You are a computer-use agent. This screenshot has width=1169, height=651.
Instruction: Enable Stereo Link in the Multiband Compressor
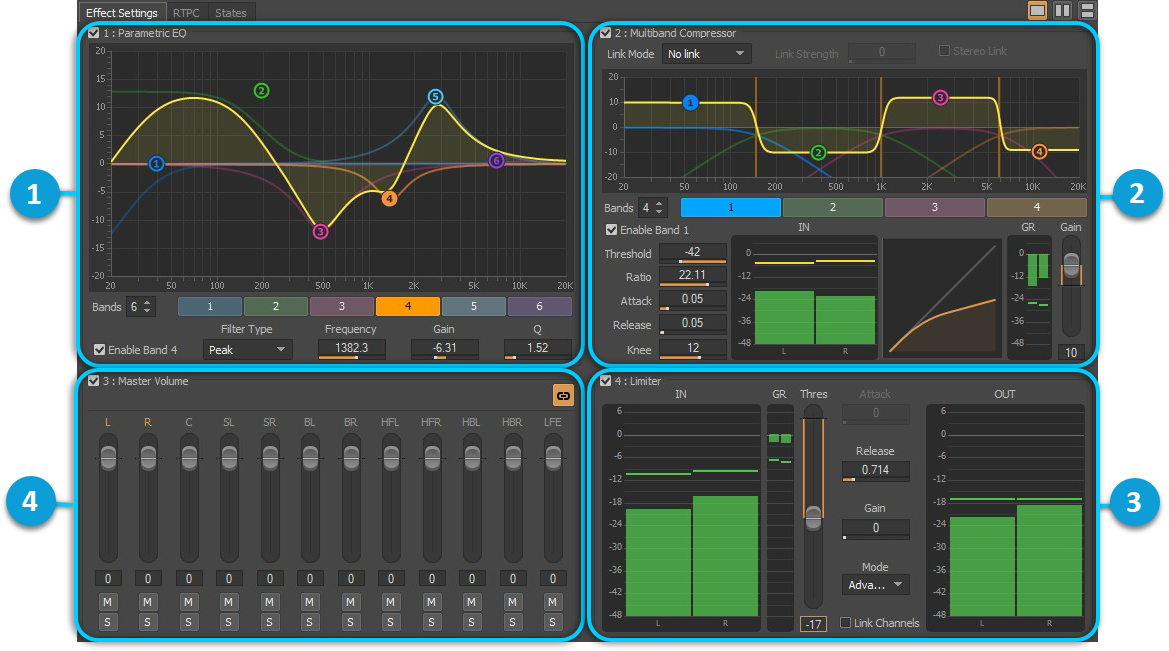942,50
